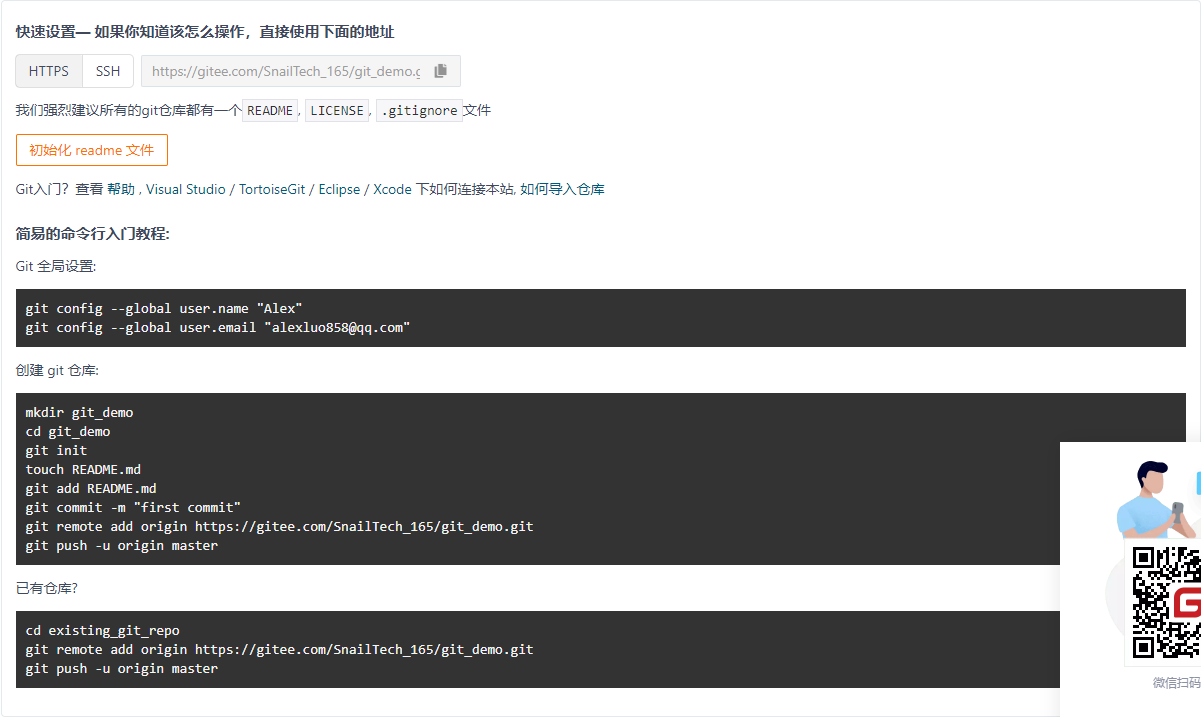Click the 初始化 readme 文件 button

92,150
